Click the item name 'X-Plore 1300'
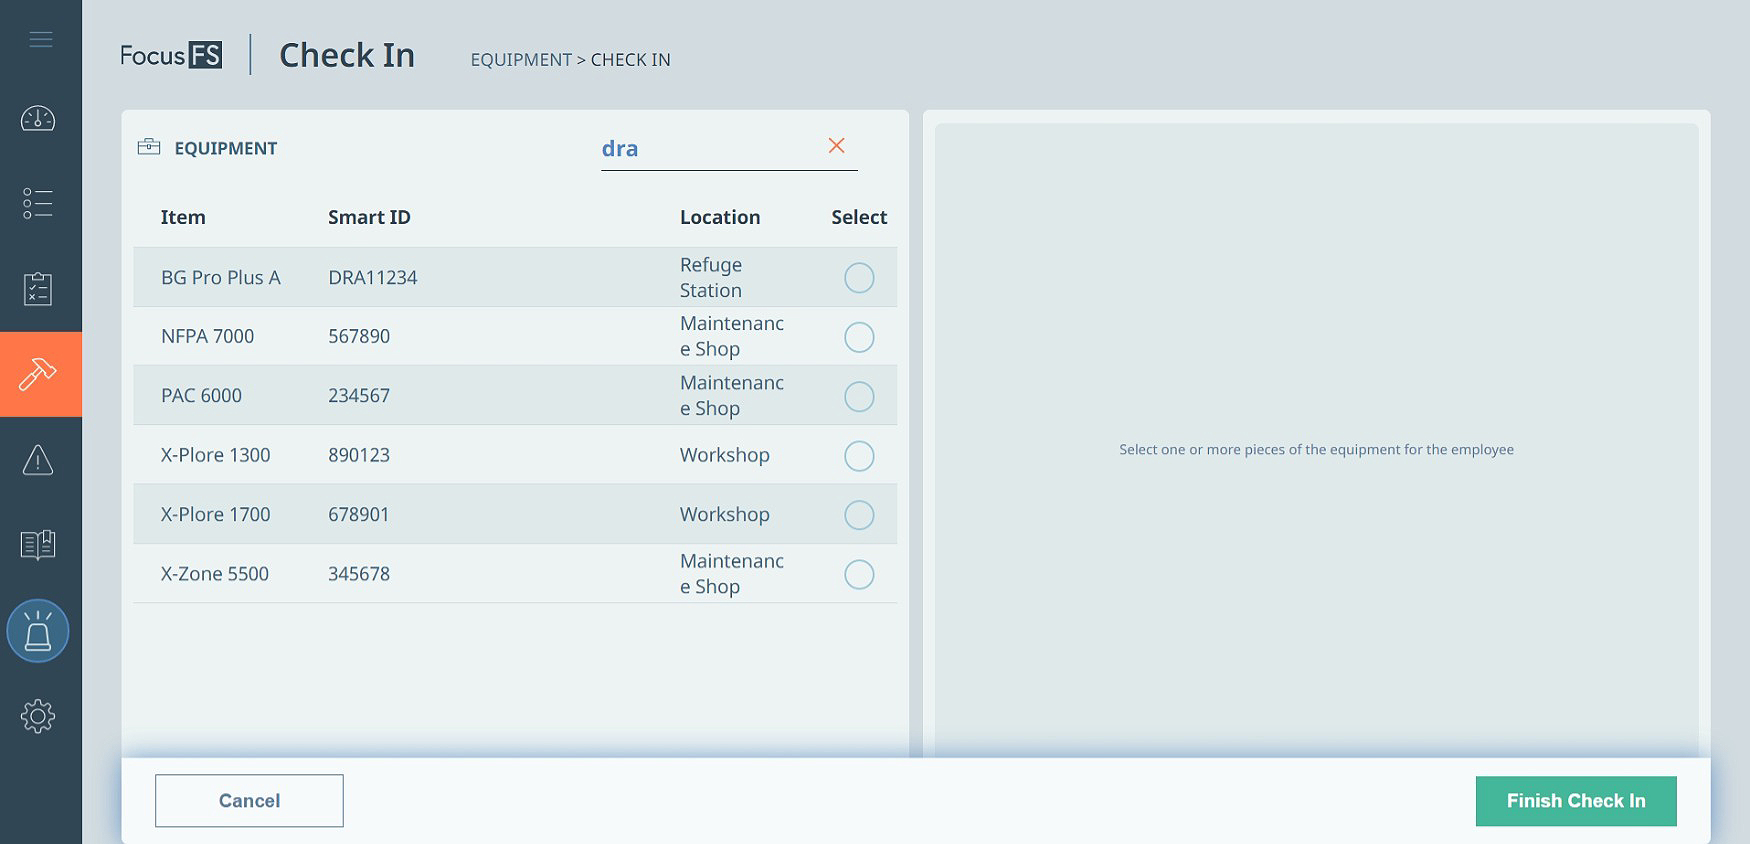Screen dimensions: 1750x844 [x=215, y=455]
